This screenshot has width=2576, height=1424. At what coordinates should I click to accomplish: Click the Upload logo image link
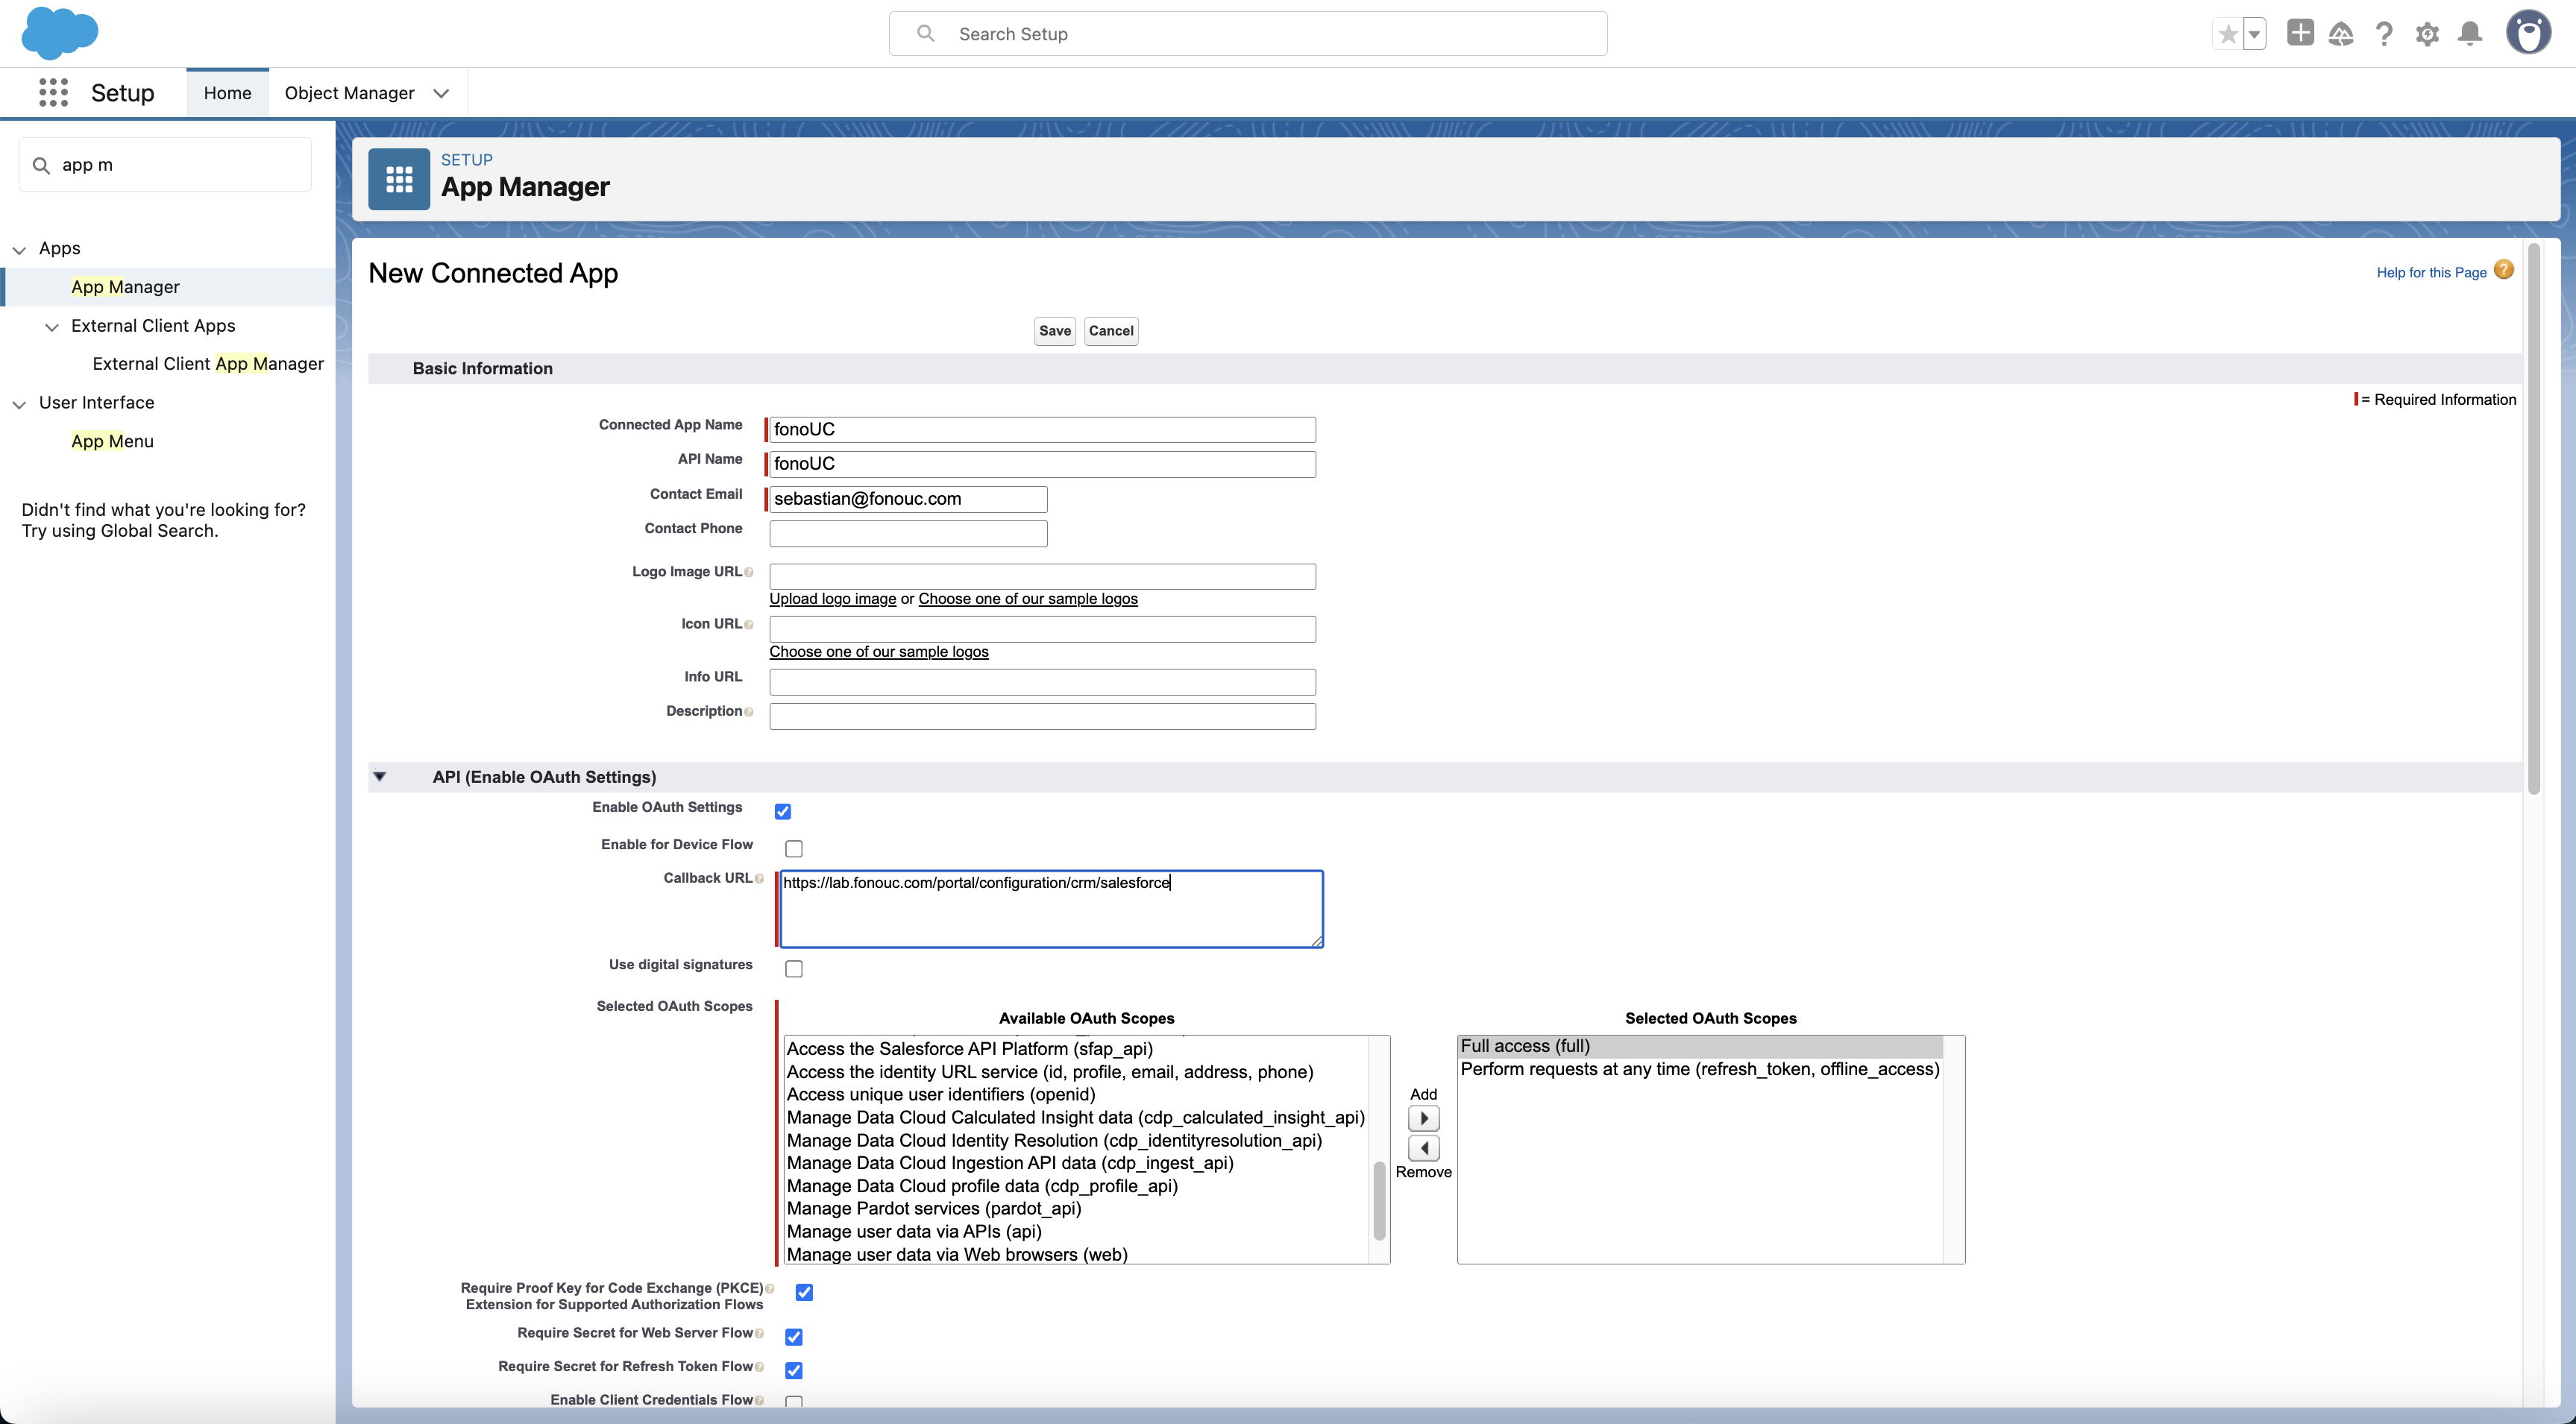tap(833, 599)
